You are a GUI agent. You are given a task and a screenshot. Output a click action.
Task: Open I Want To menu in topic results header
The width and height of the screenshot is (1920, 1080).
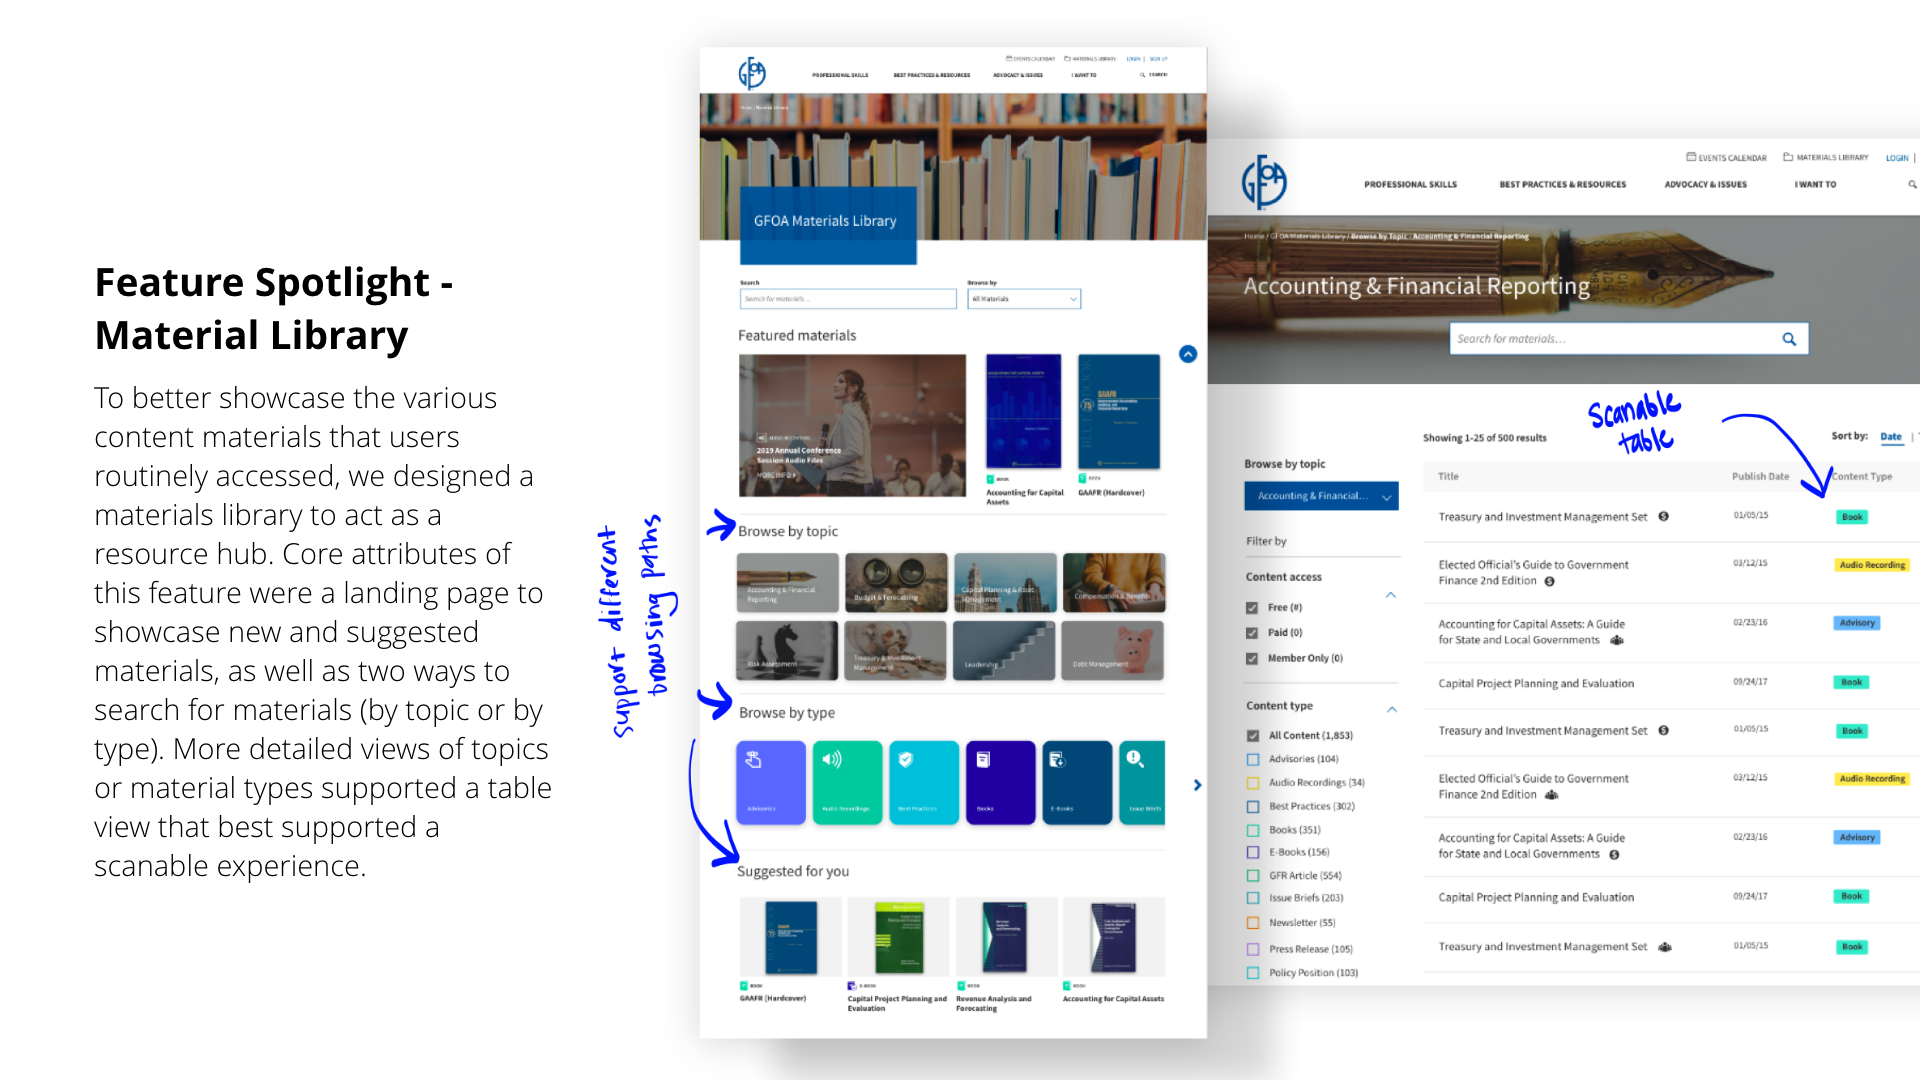point(1815,185)
